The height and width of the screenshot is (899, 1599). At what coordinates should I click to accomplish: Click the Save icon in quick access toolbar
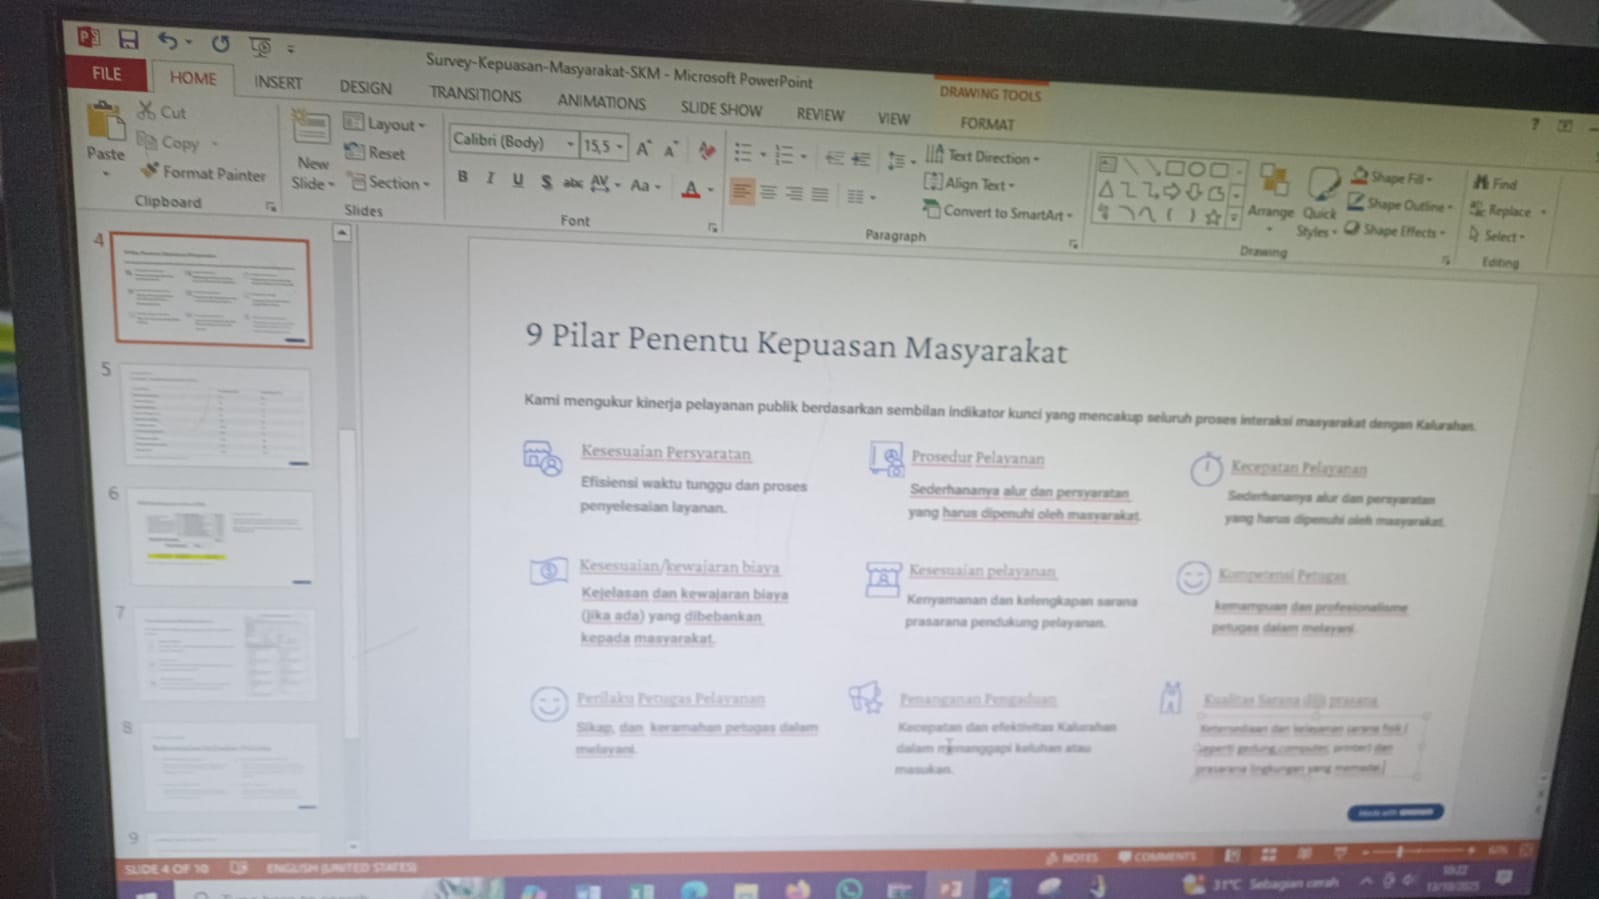coord(128,40)
